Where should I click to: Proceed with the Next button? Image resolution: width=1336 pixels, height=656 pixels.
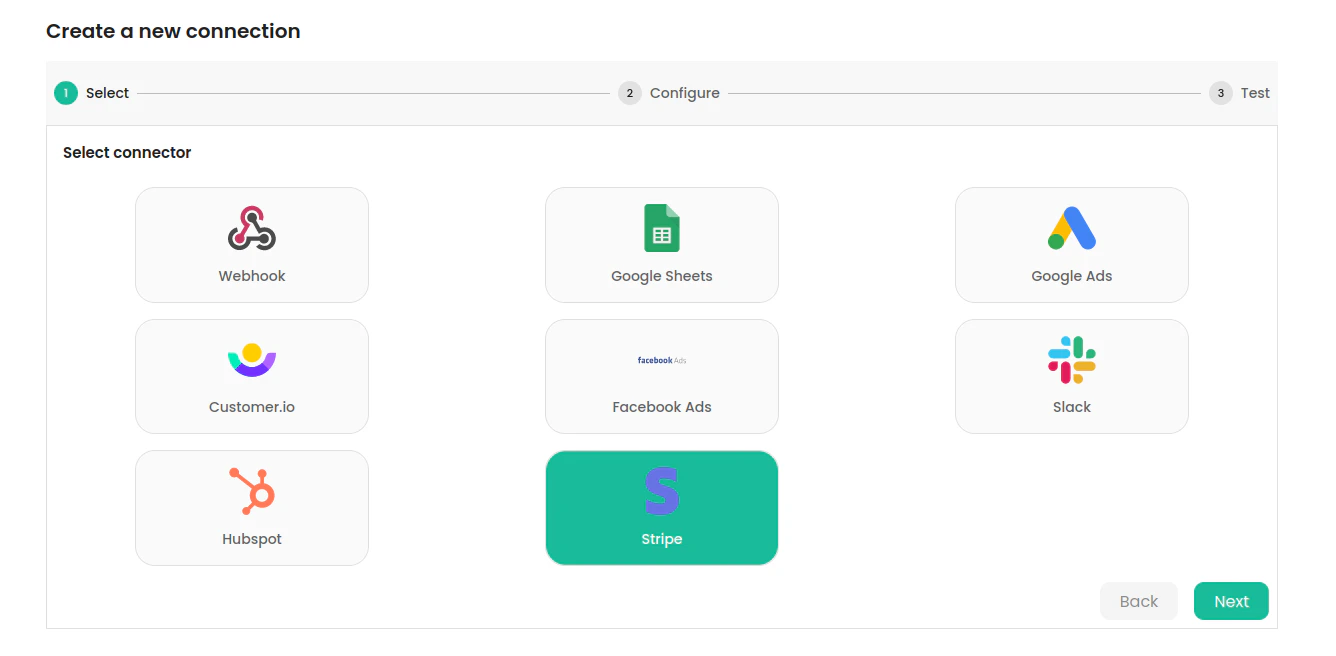coord(1231,601)
